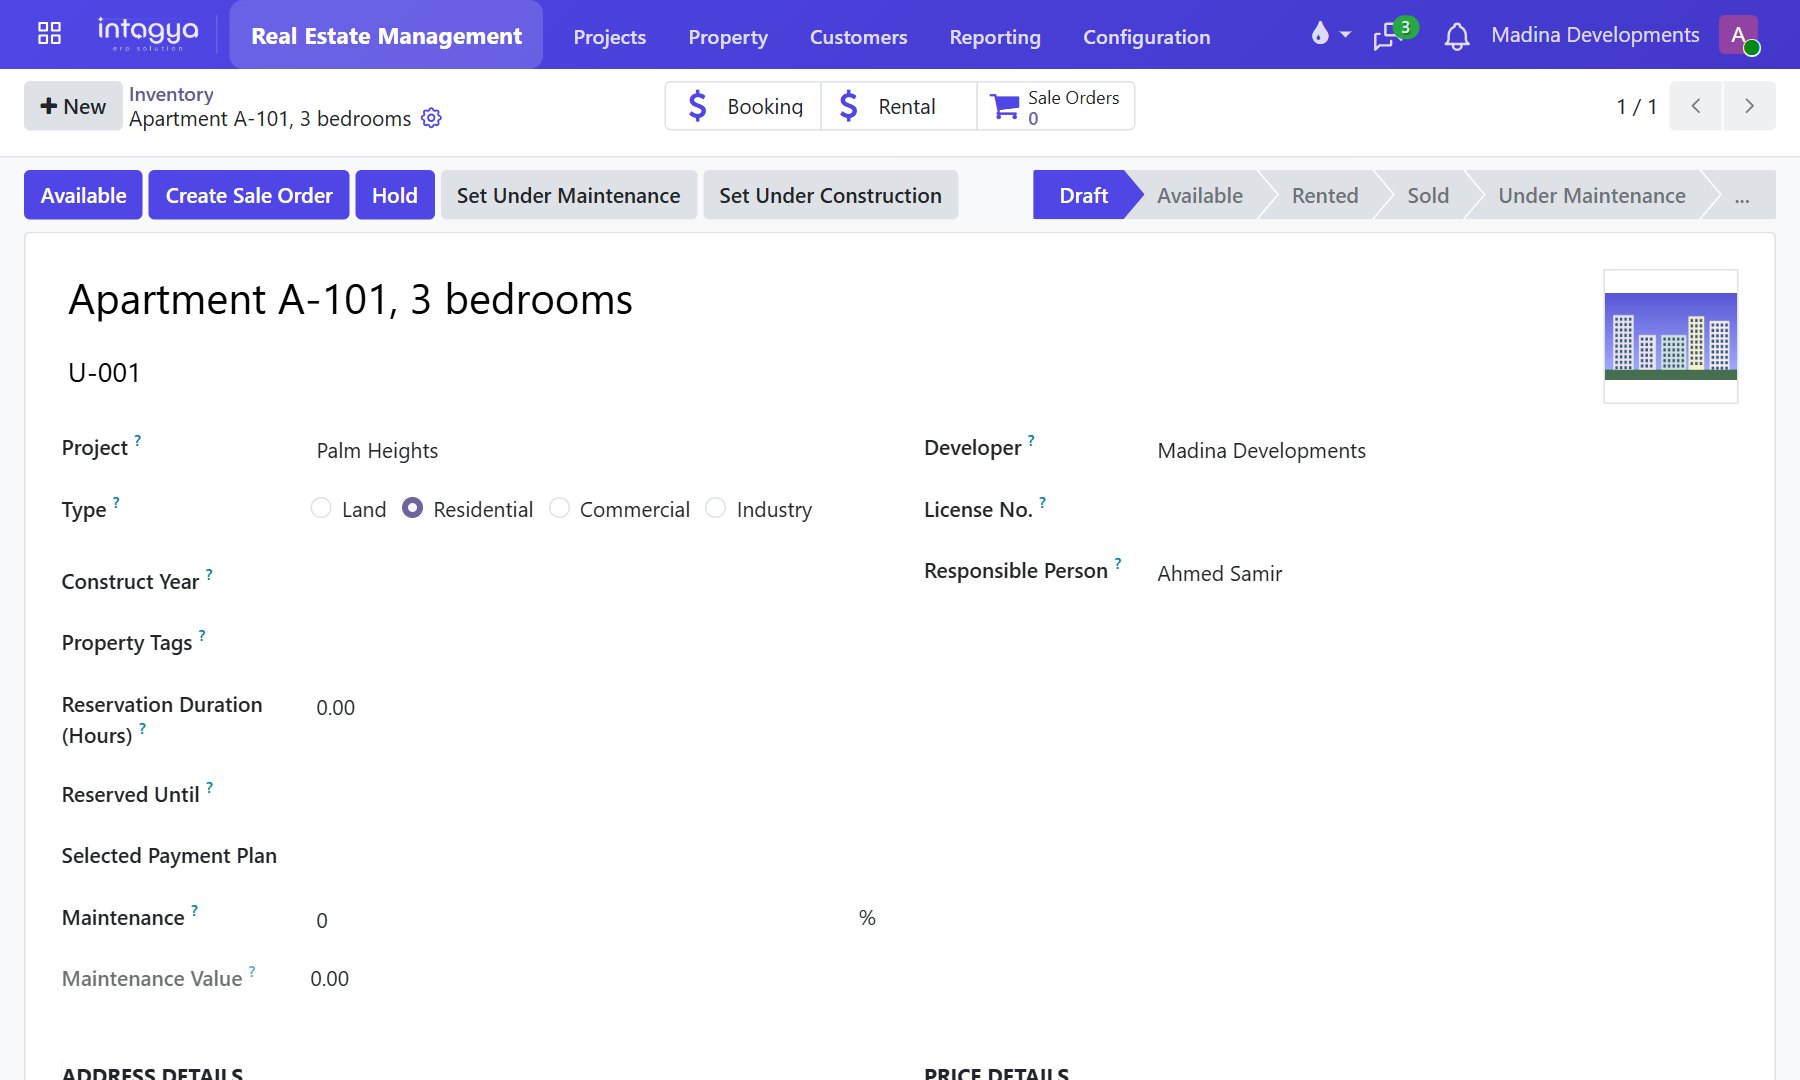The image size is (1800, 1080).
Task: Click Create Sale Order button
Action: [249, 195]
